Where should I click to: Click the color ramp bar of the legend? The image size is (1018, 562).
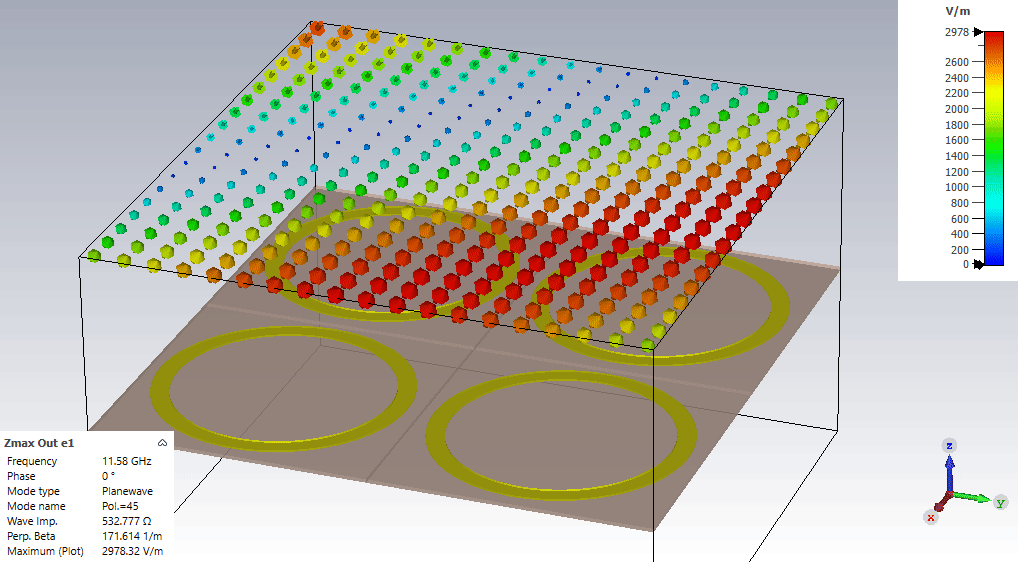coord(994,148)
